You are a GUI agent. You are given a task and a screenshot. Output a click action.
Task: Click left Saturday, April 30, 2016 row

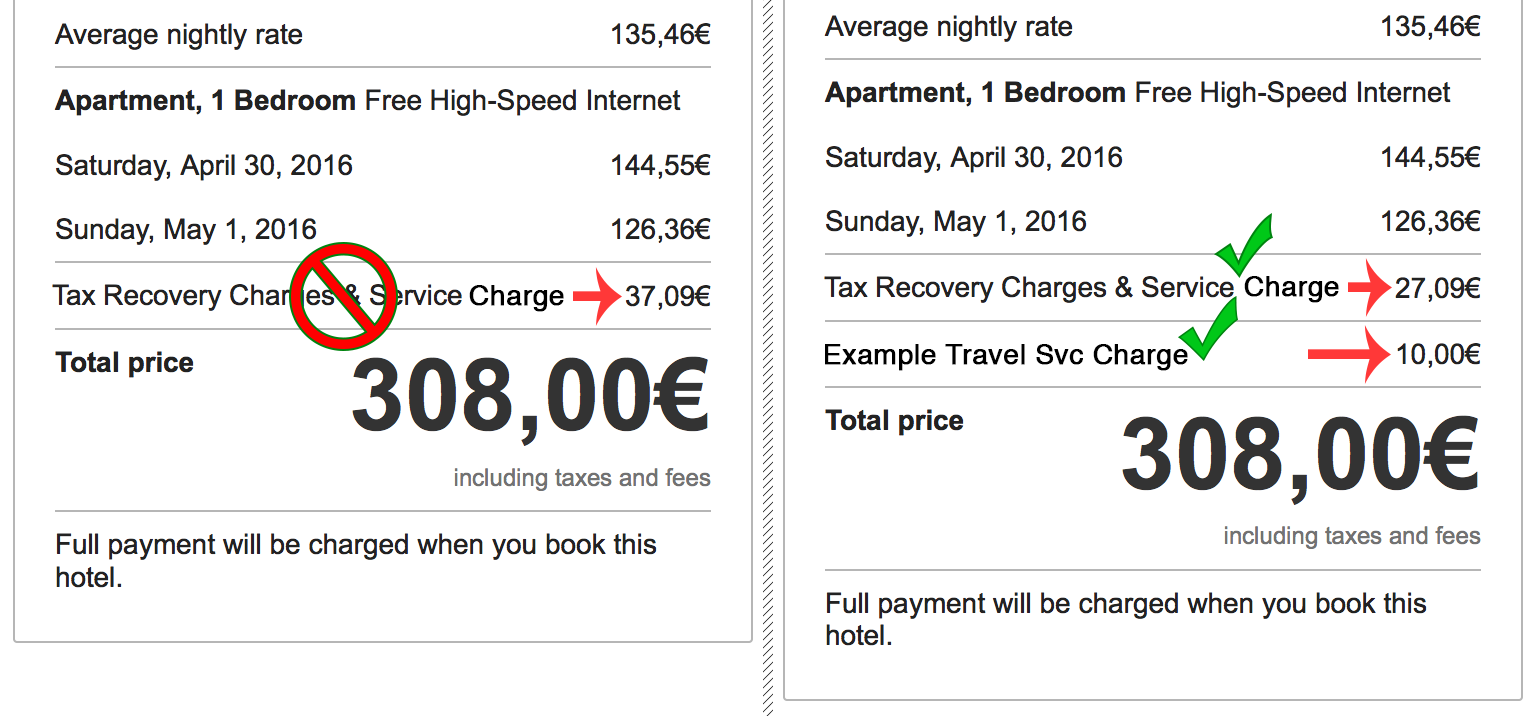(383, 165)
